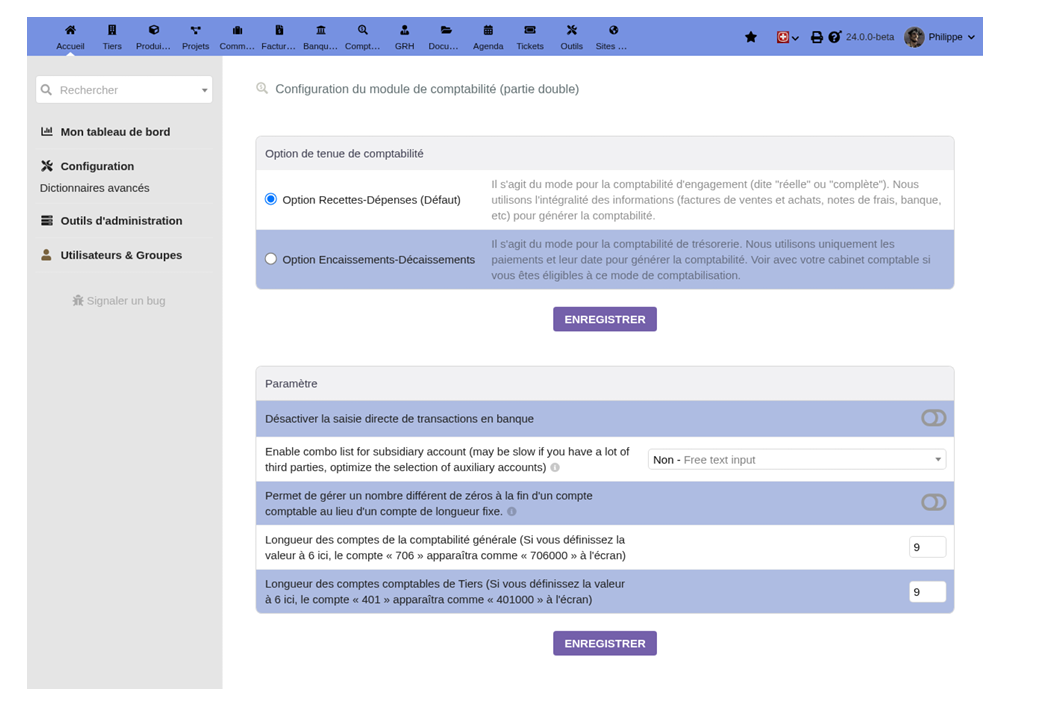Select Option Recettes-Dépenses radio button
The width and height of the screenshot is (1063, 708).
(x=270, y=199)
